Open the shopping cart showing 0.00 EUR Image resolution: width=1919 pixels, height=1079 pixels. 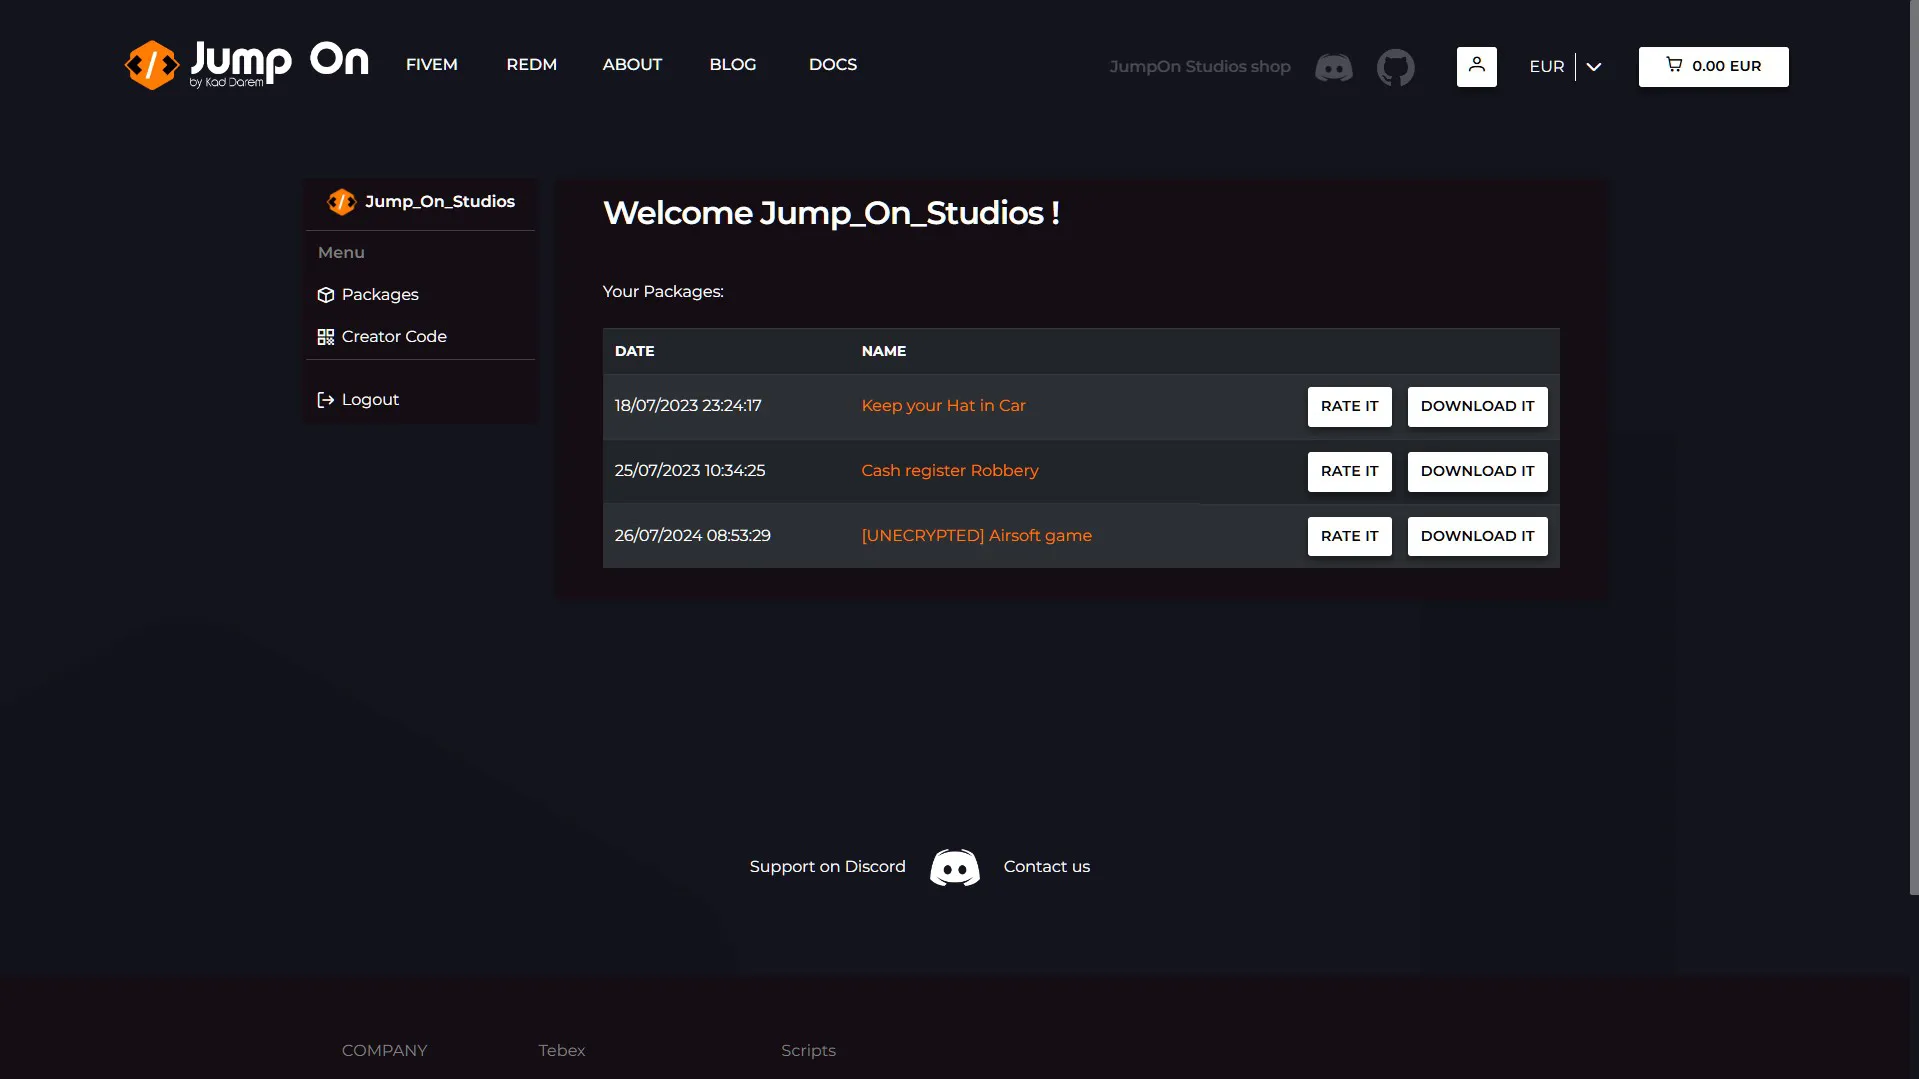click(x=1712, y=67)
